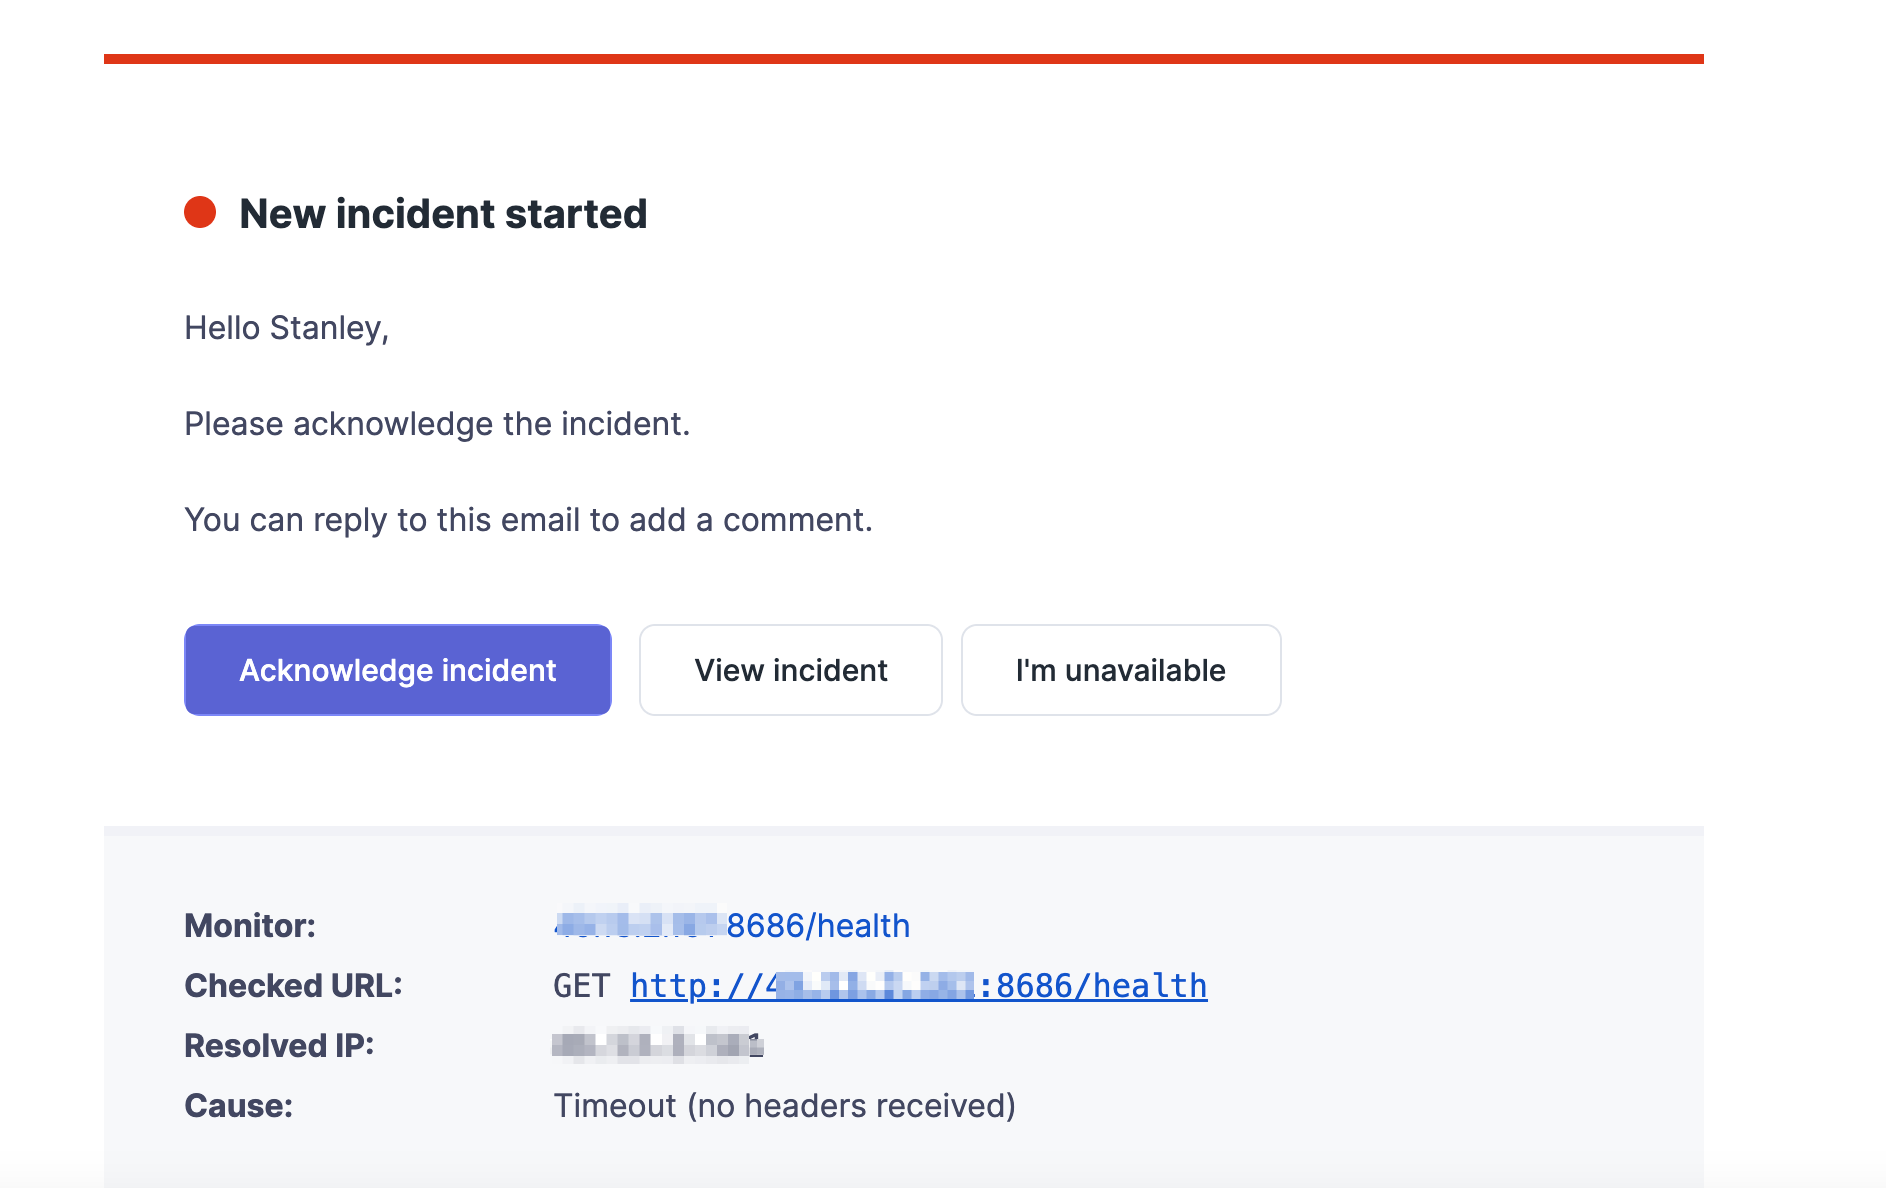Click I'm unavailable to decline responding

click(1120, 670)
